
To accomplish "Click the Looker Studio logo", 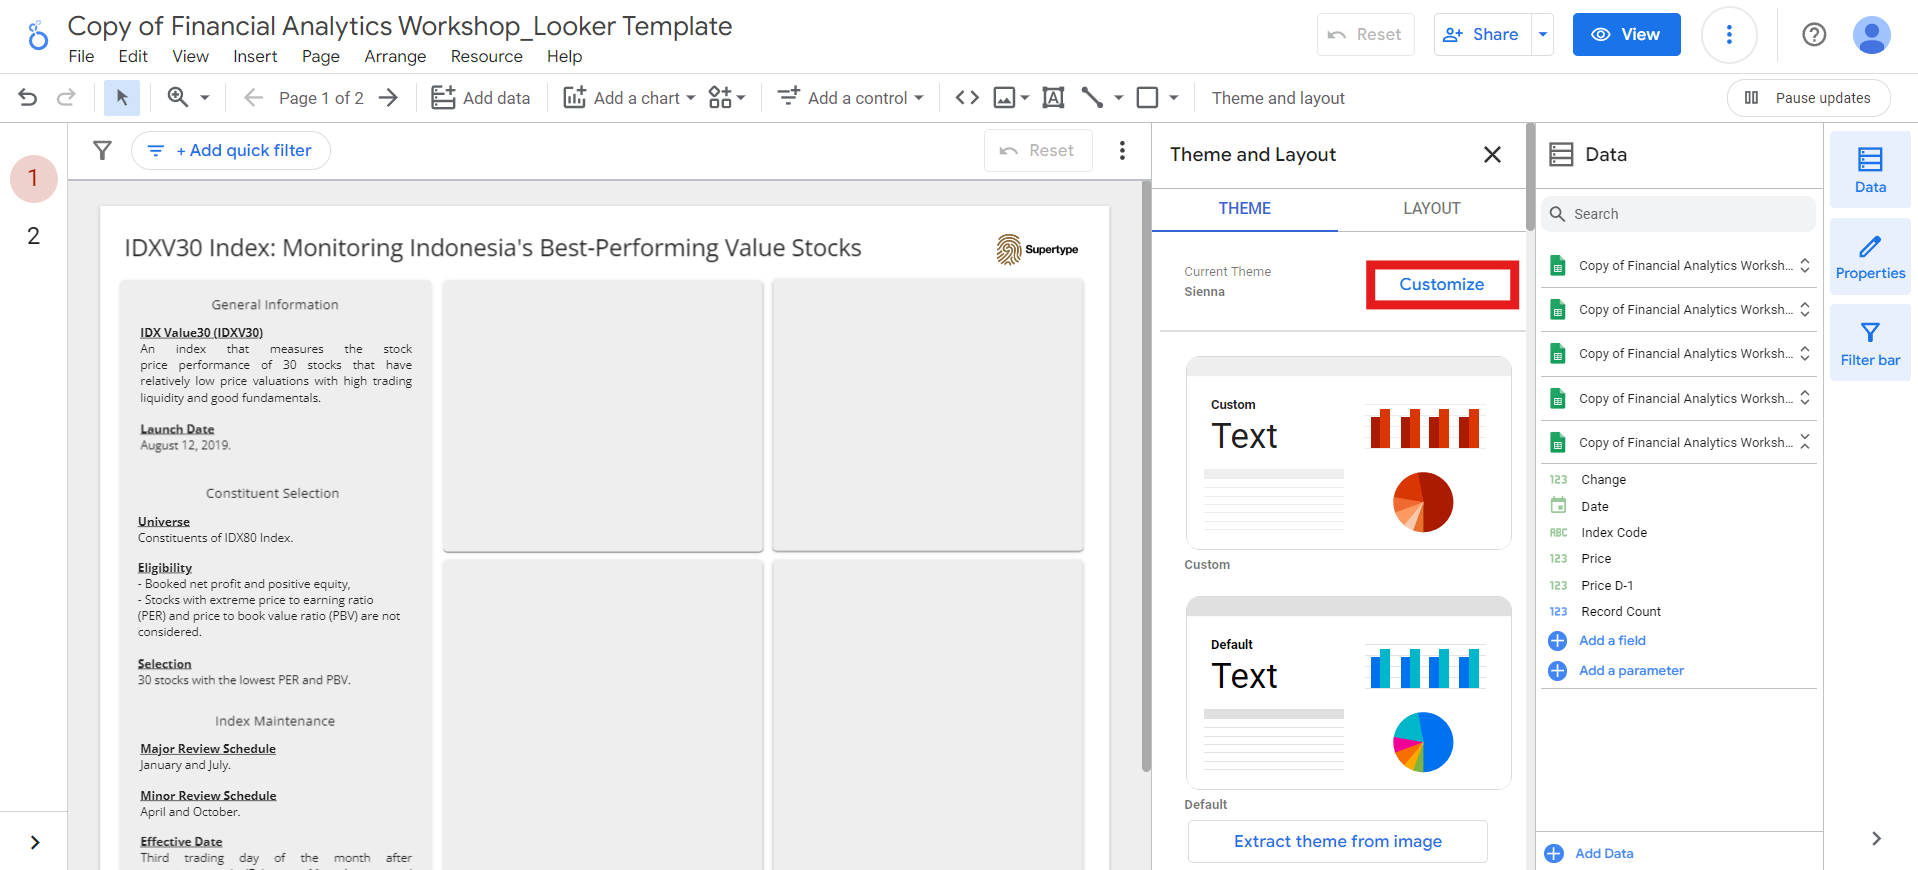I will [x=38, y=36].
